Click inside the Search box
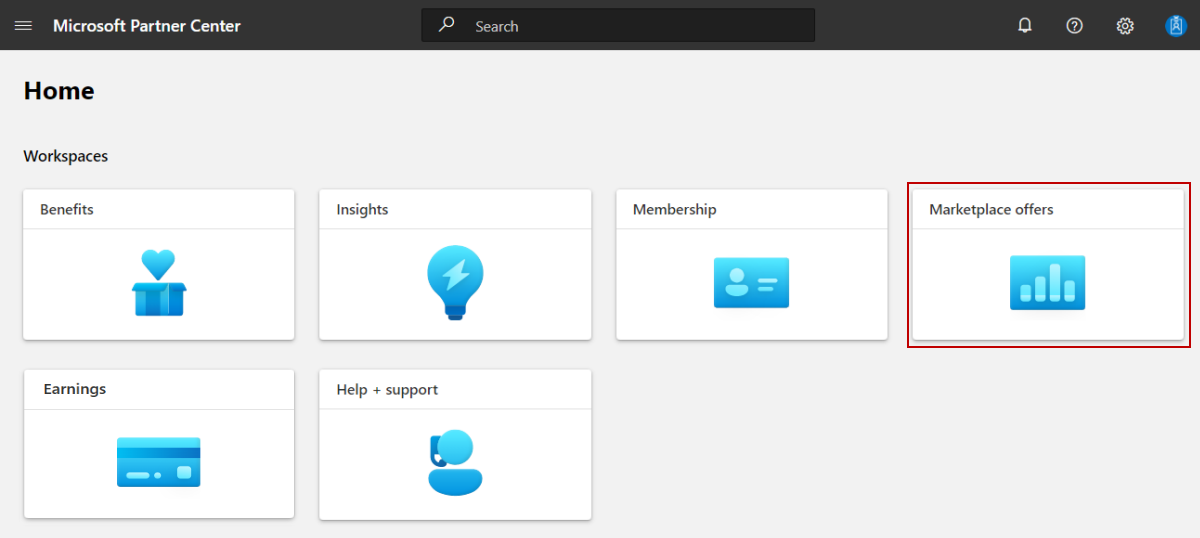Screen dimensions: 1200x538 click(640, 26)
